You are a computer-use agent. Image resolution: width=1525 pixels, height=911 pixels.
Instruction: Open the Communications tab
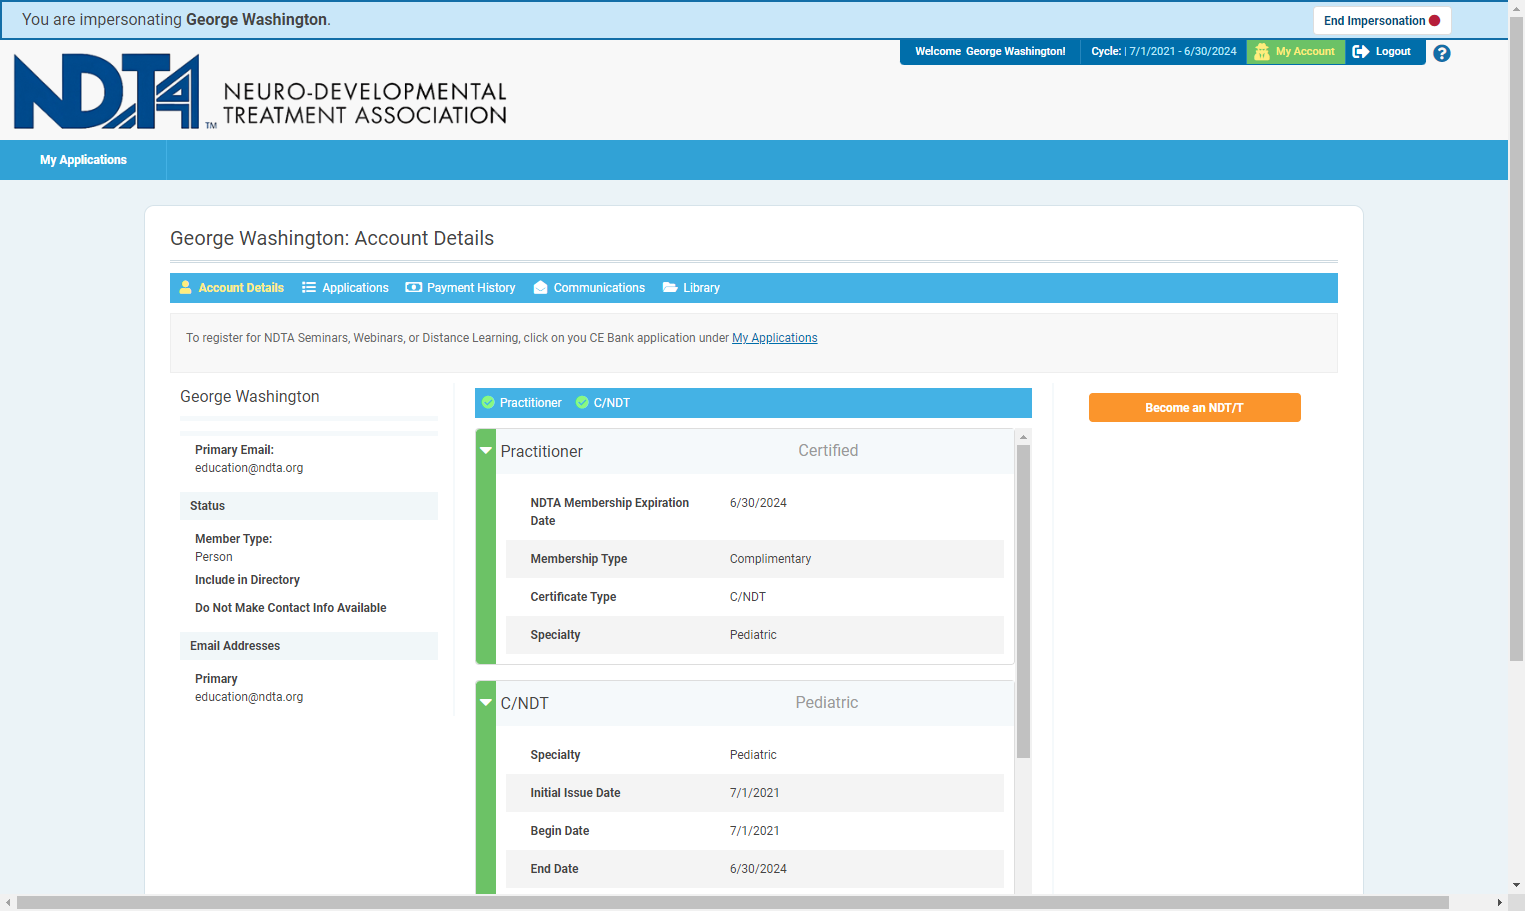589,287
